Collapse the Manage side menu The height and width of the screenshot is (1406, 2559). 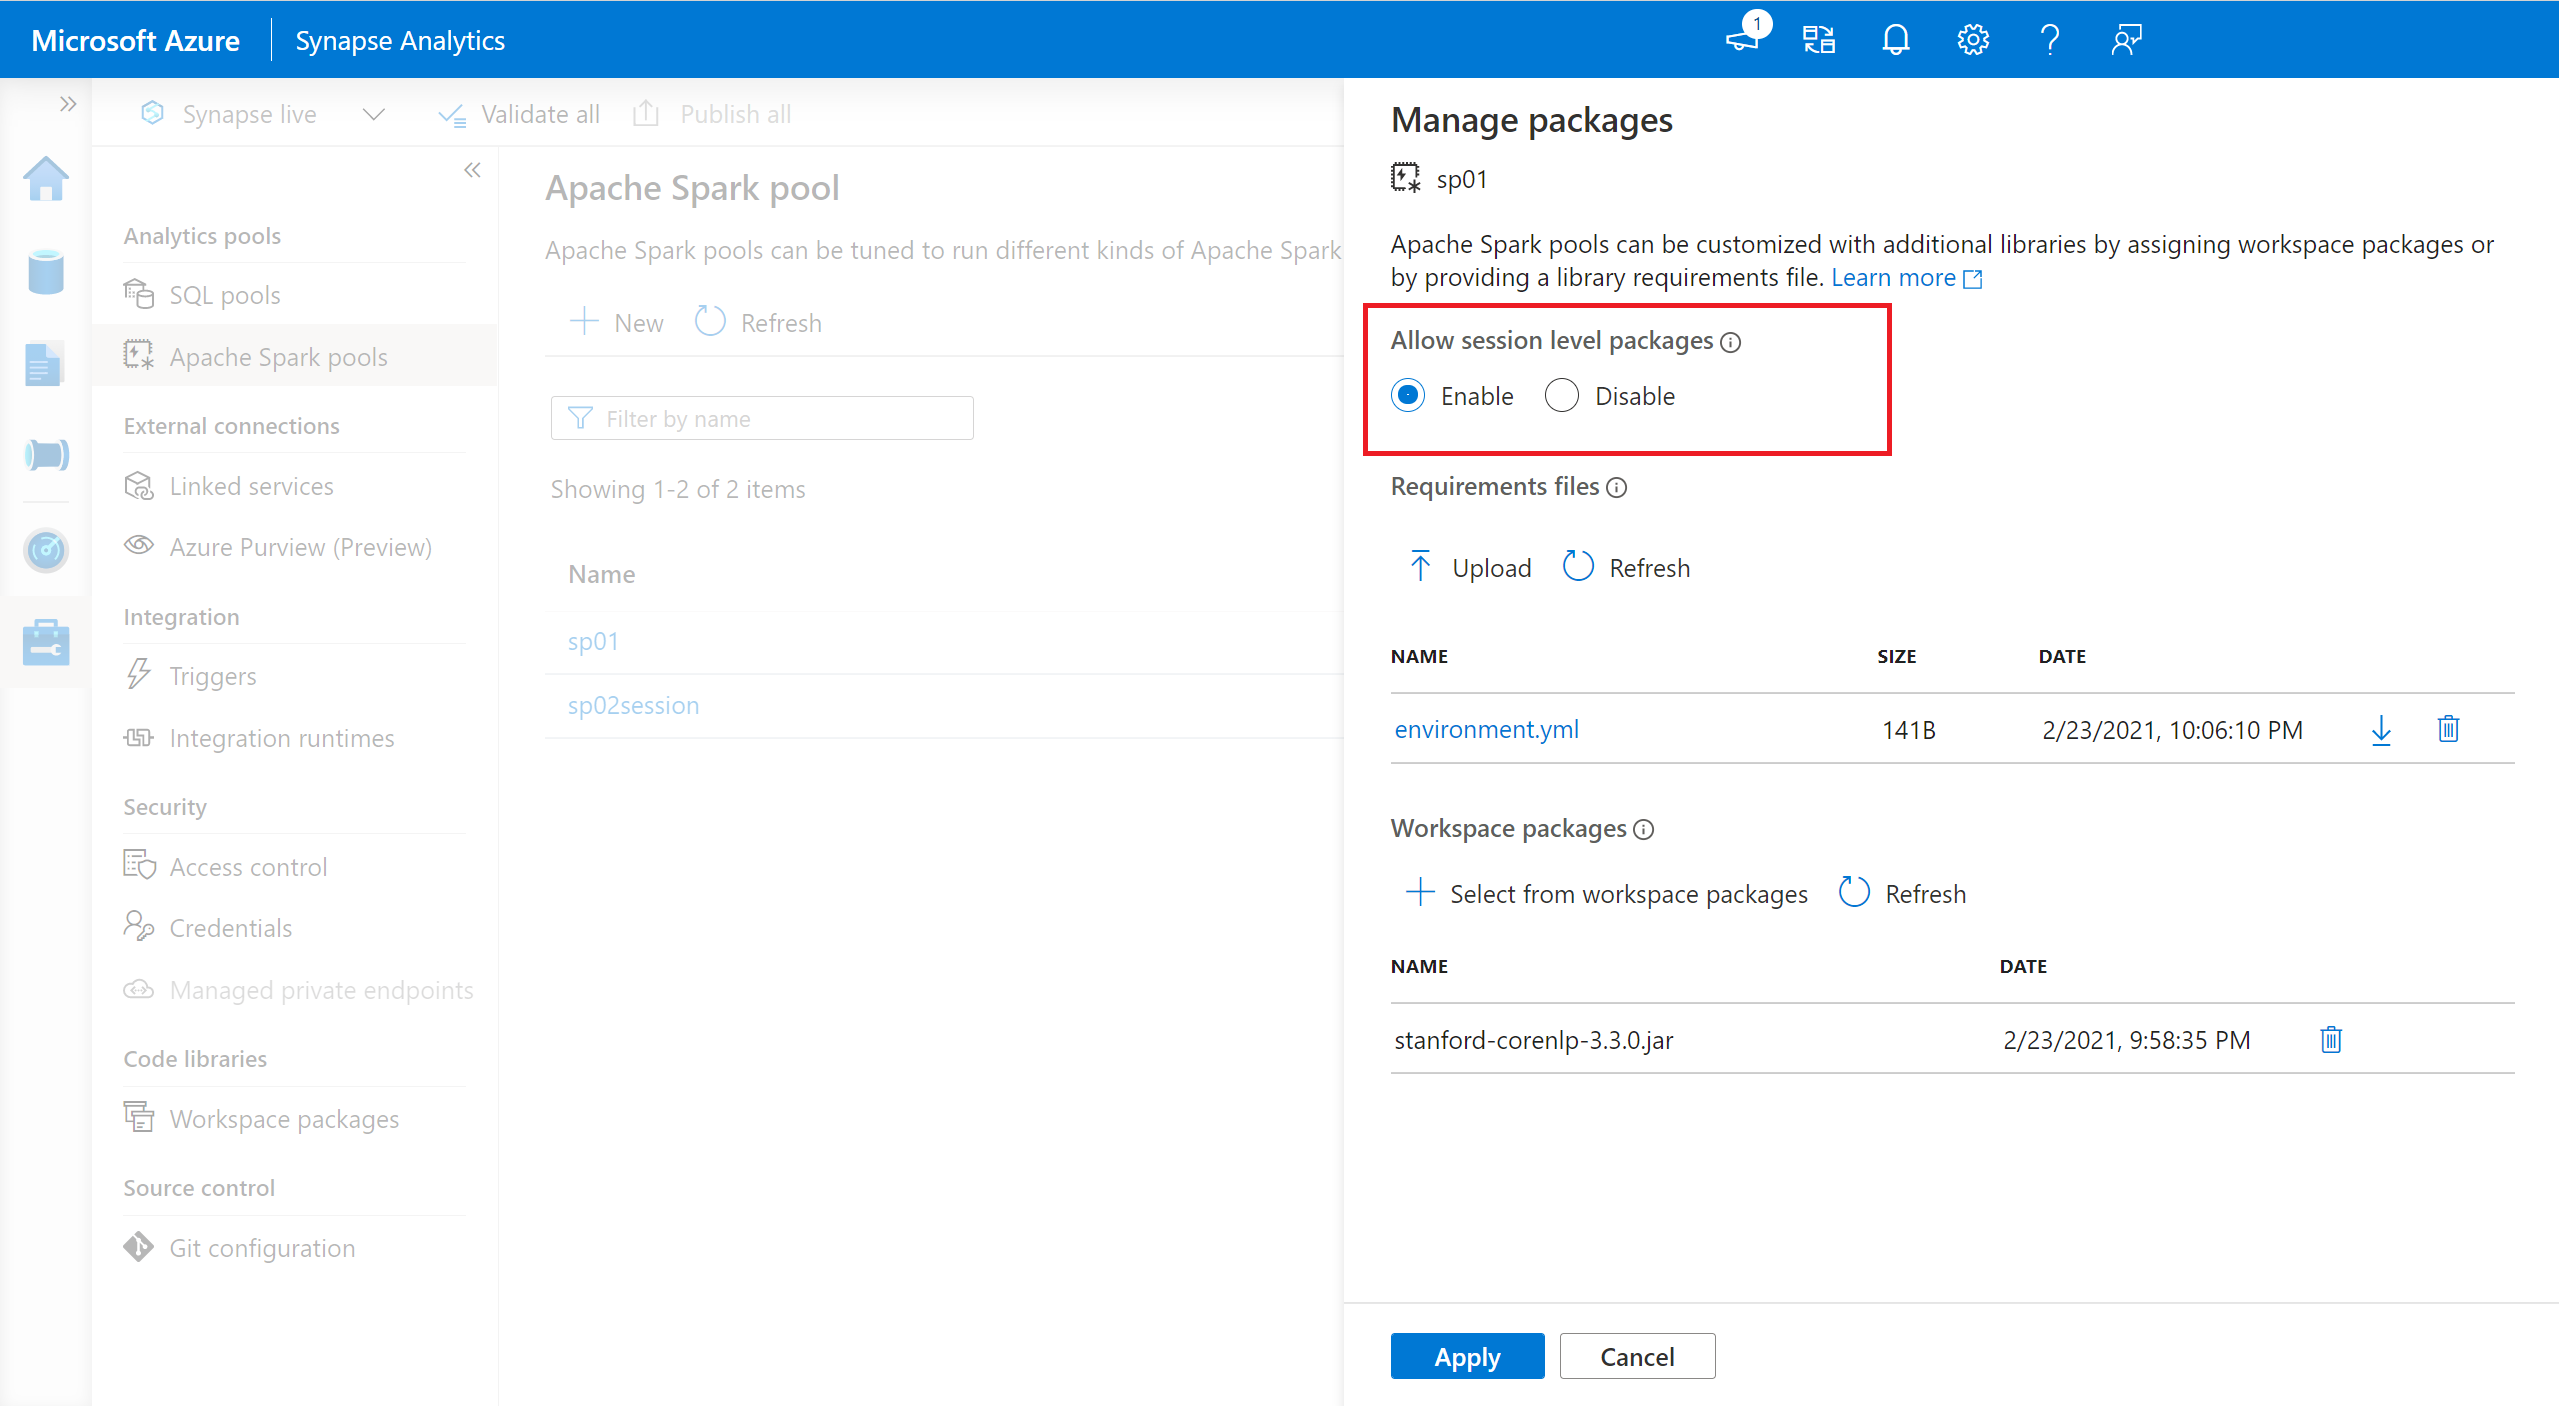[x=472, y=170]
